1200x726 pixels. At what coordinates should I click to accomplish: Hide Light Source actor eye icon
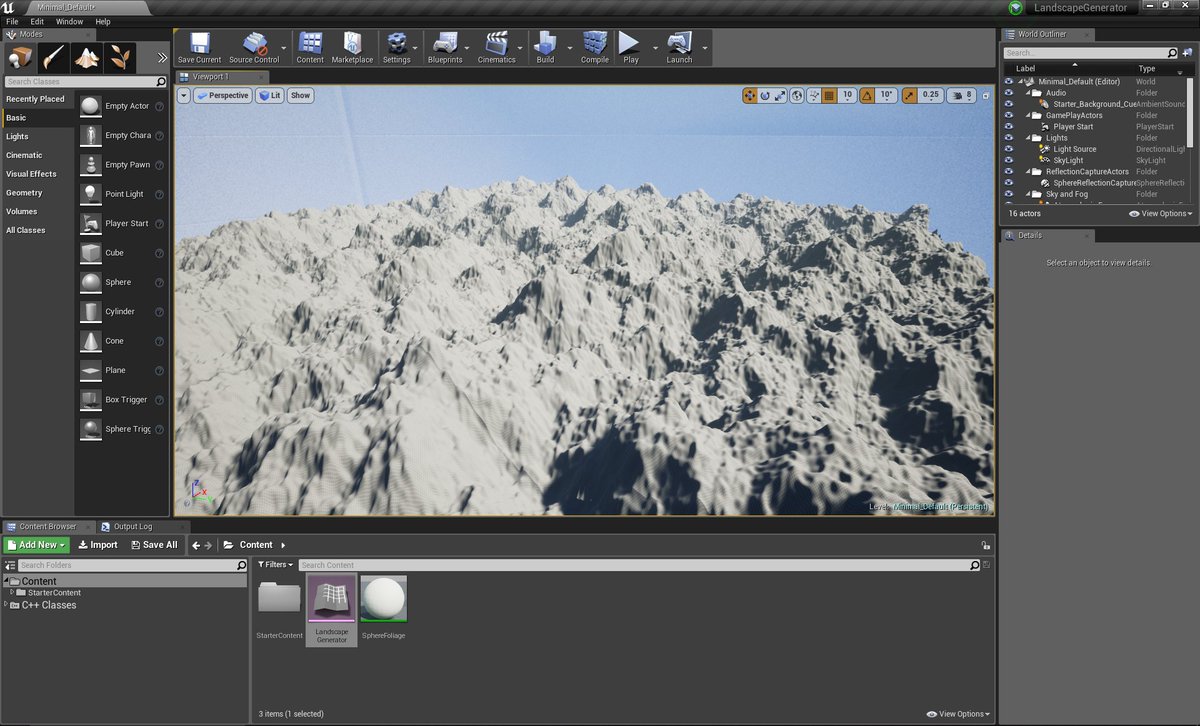pyautogui.click(x=1009, y=149)
